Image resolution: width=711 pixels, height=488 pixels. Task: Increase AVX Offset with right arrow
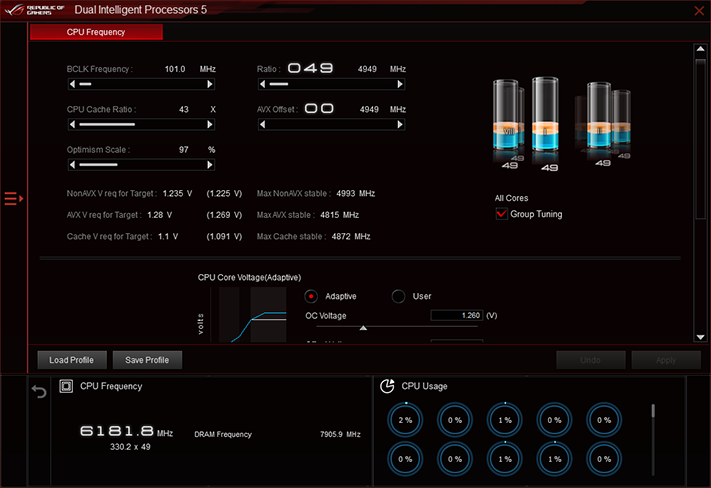click(399, 124)
